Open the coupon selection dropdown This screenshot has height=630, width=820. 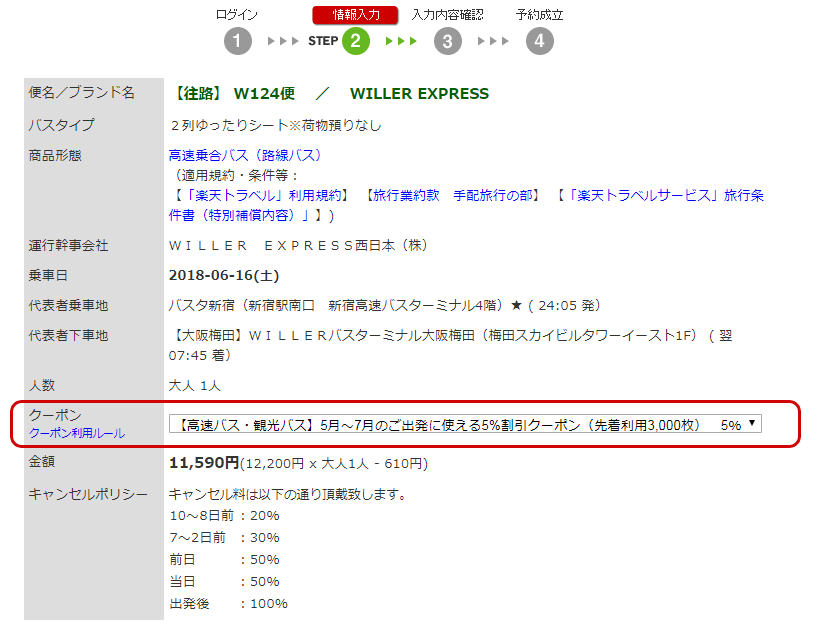point(465,424)
